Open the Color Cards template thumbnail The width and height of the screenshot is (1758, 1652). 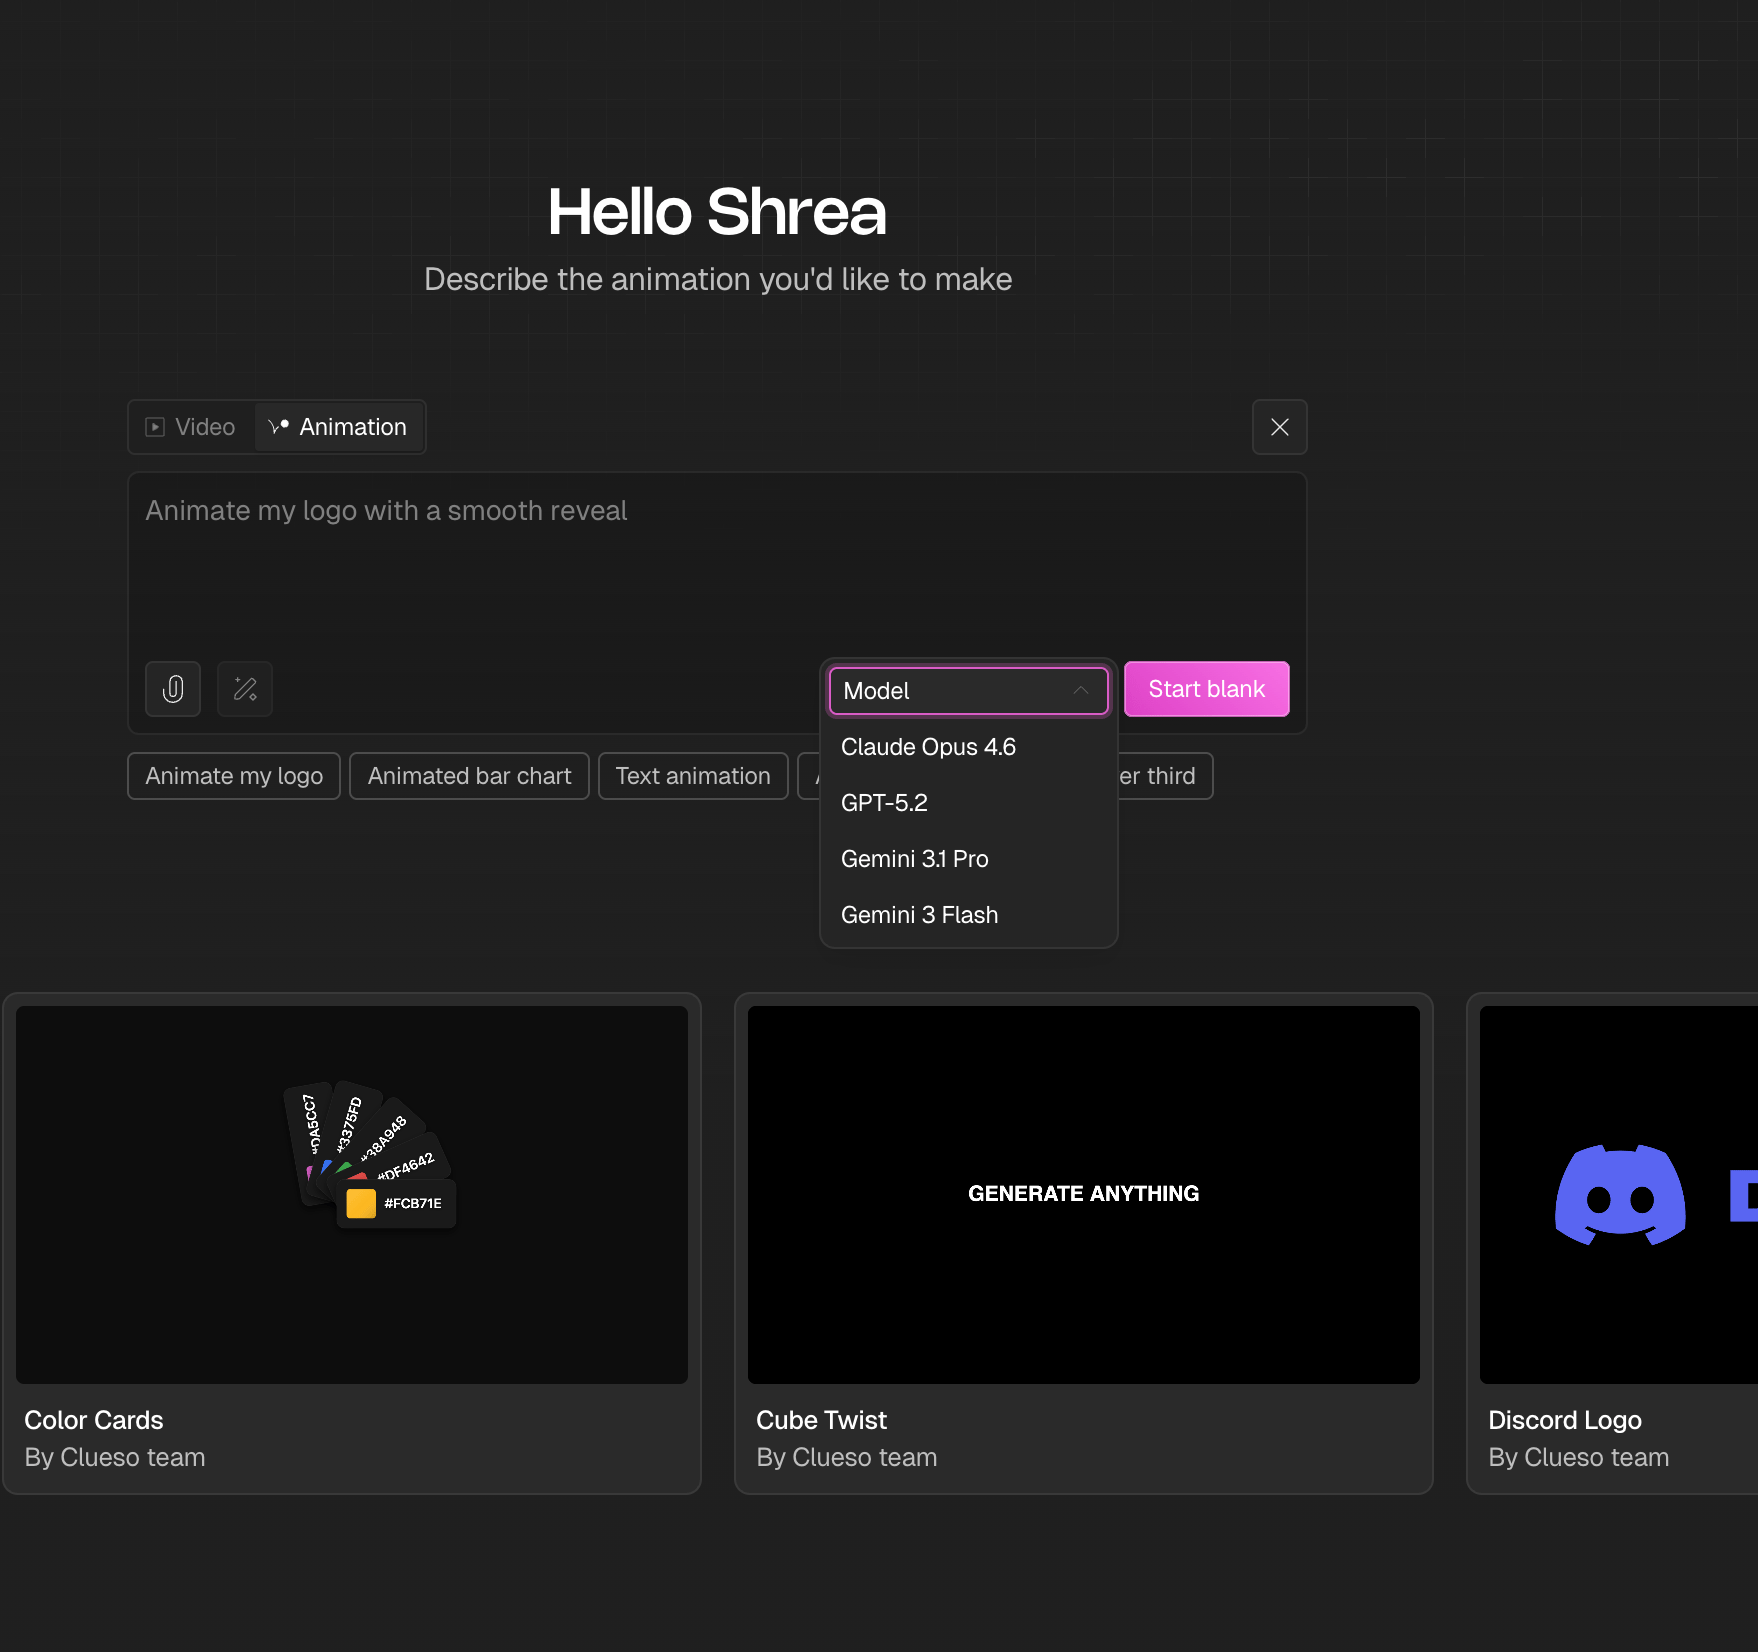(352, 1195)
